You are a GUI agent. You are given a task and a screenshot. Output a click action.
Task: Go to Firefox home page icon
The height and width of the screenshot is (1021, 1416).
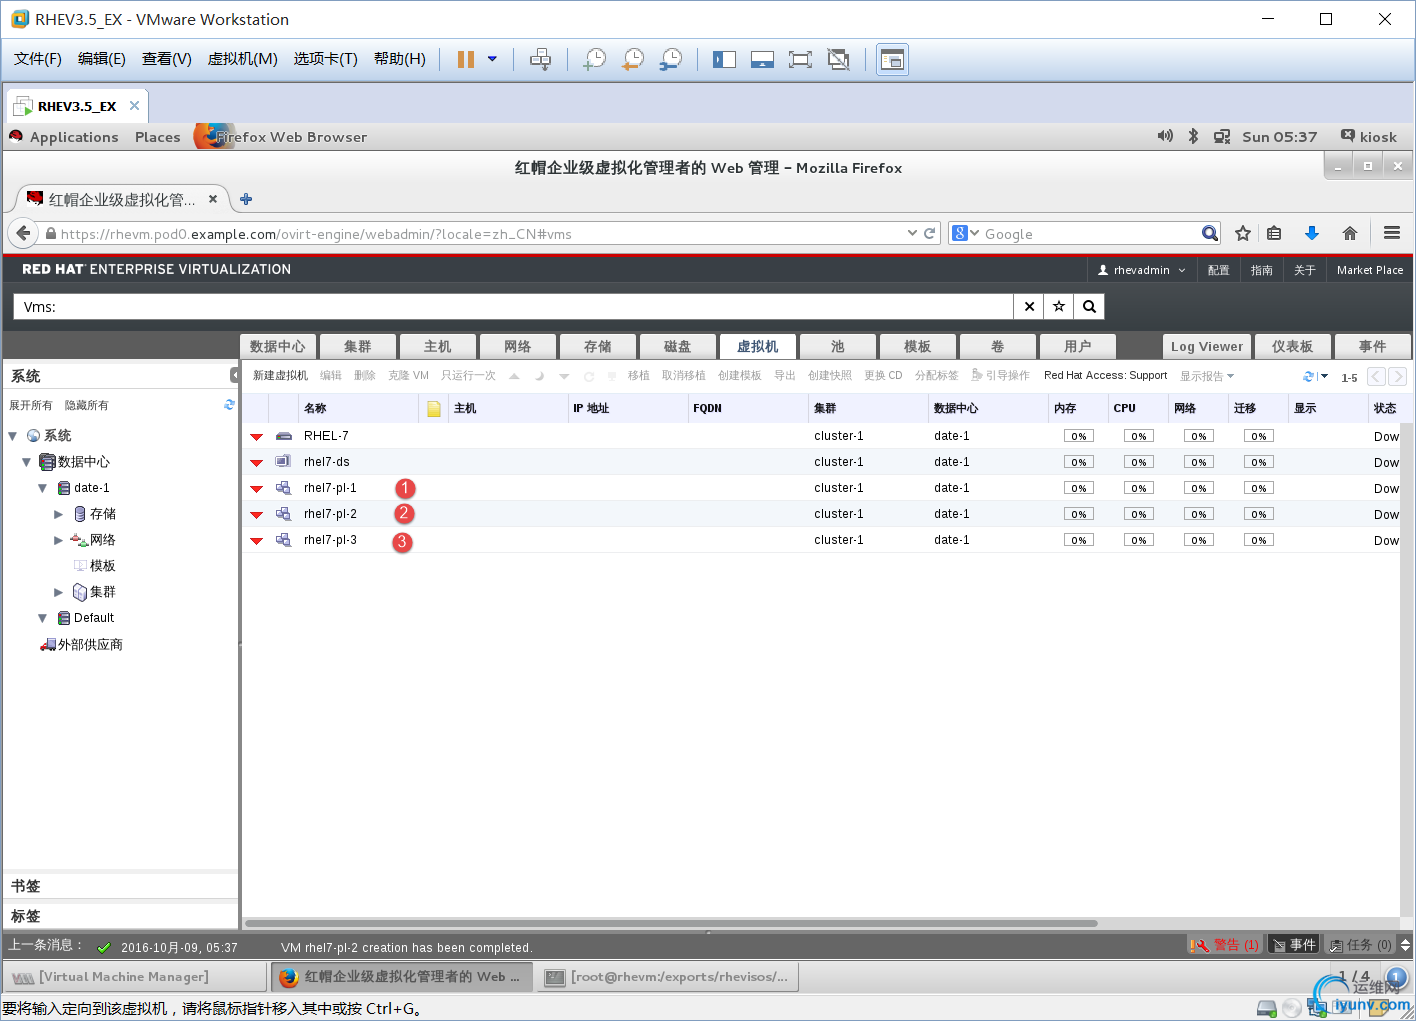(1350, 233)
